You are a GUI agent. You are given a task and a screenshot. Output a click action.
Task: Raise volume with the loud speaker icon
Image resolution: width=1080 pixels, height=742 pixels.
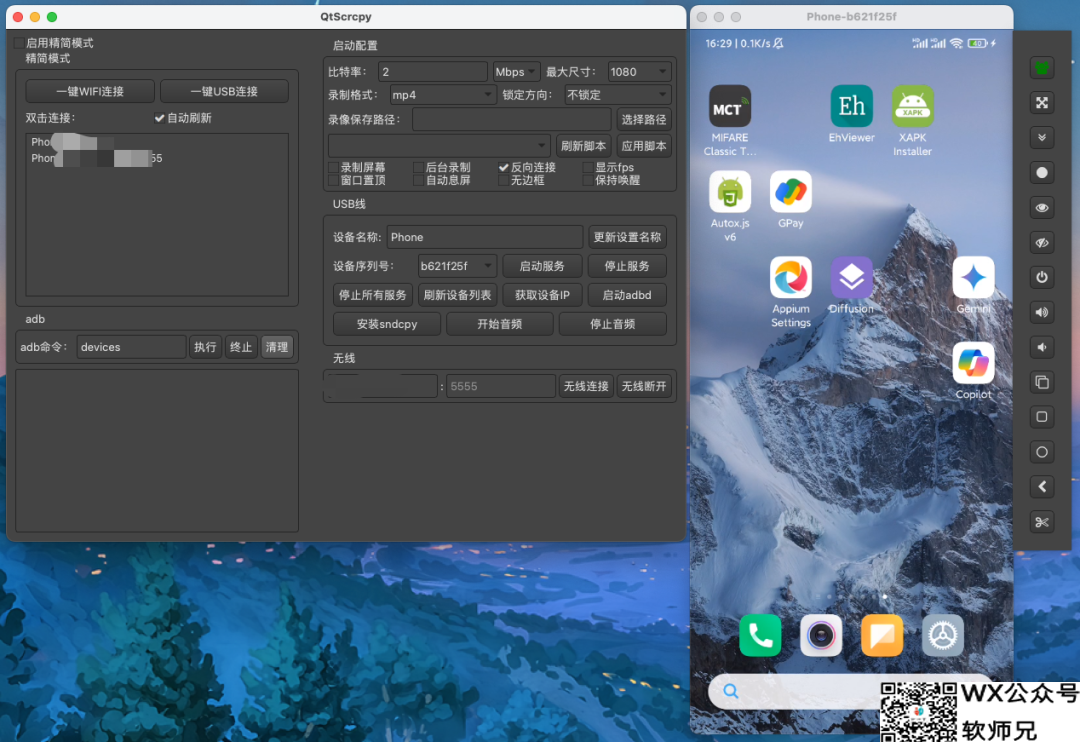tap(1041, 312)
